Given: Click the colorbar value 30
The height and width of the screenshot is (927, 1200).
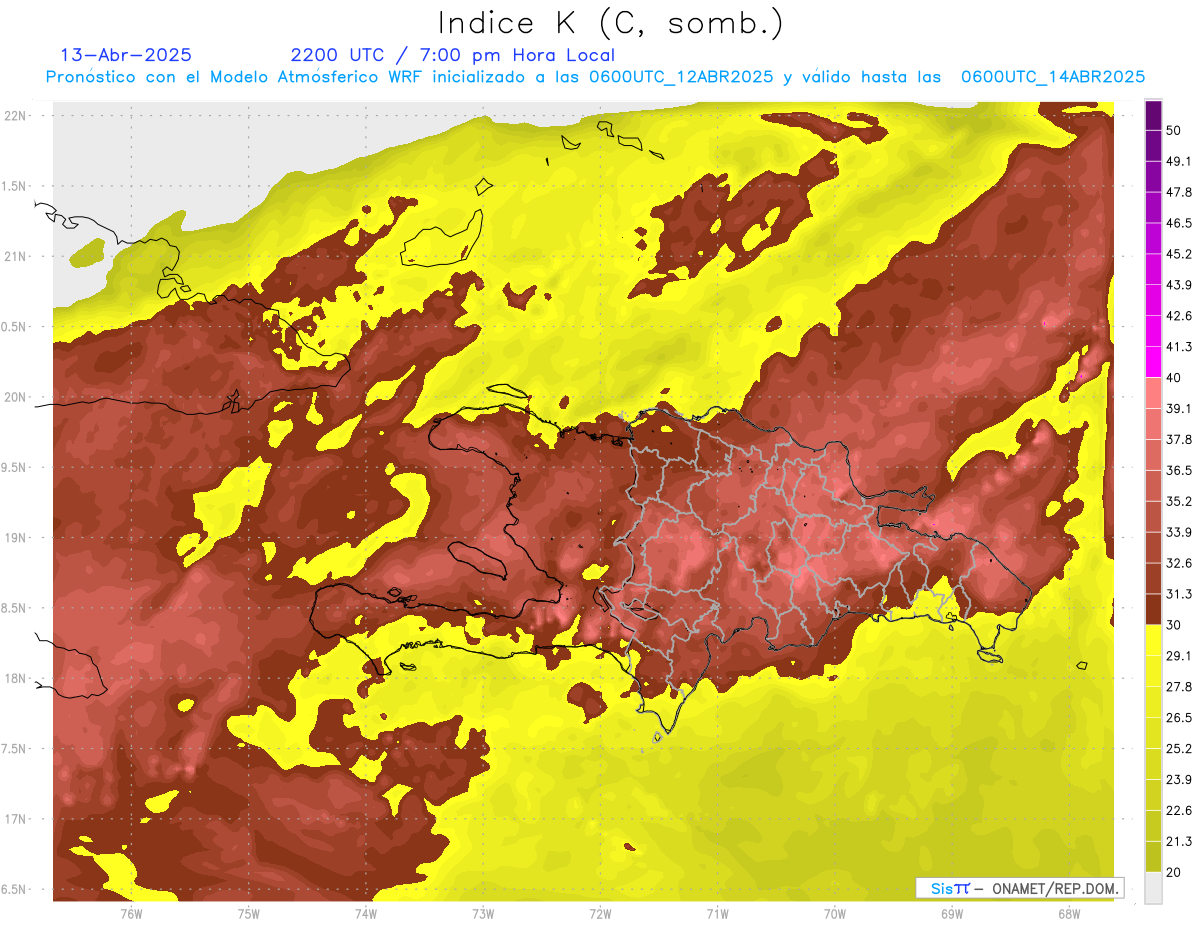Looking at the screenshot, I should (1173, 625).
